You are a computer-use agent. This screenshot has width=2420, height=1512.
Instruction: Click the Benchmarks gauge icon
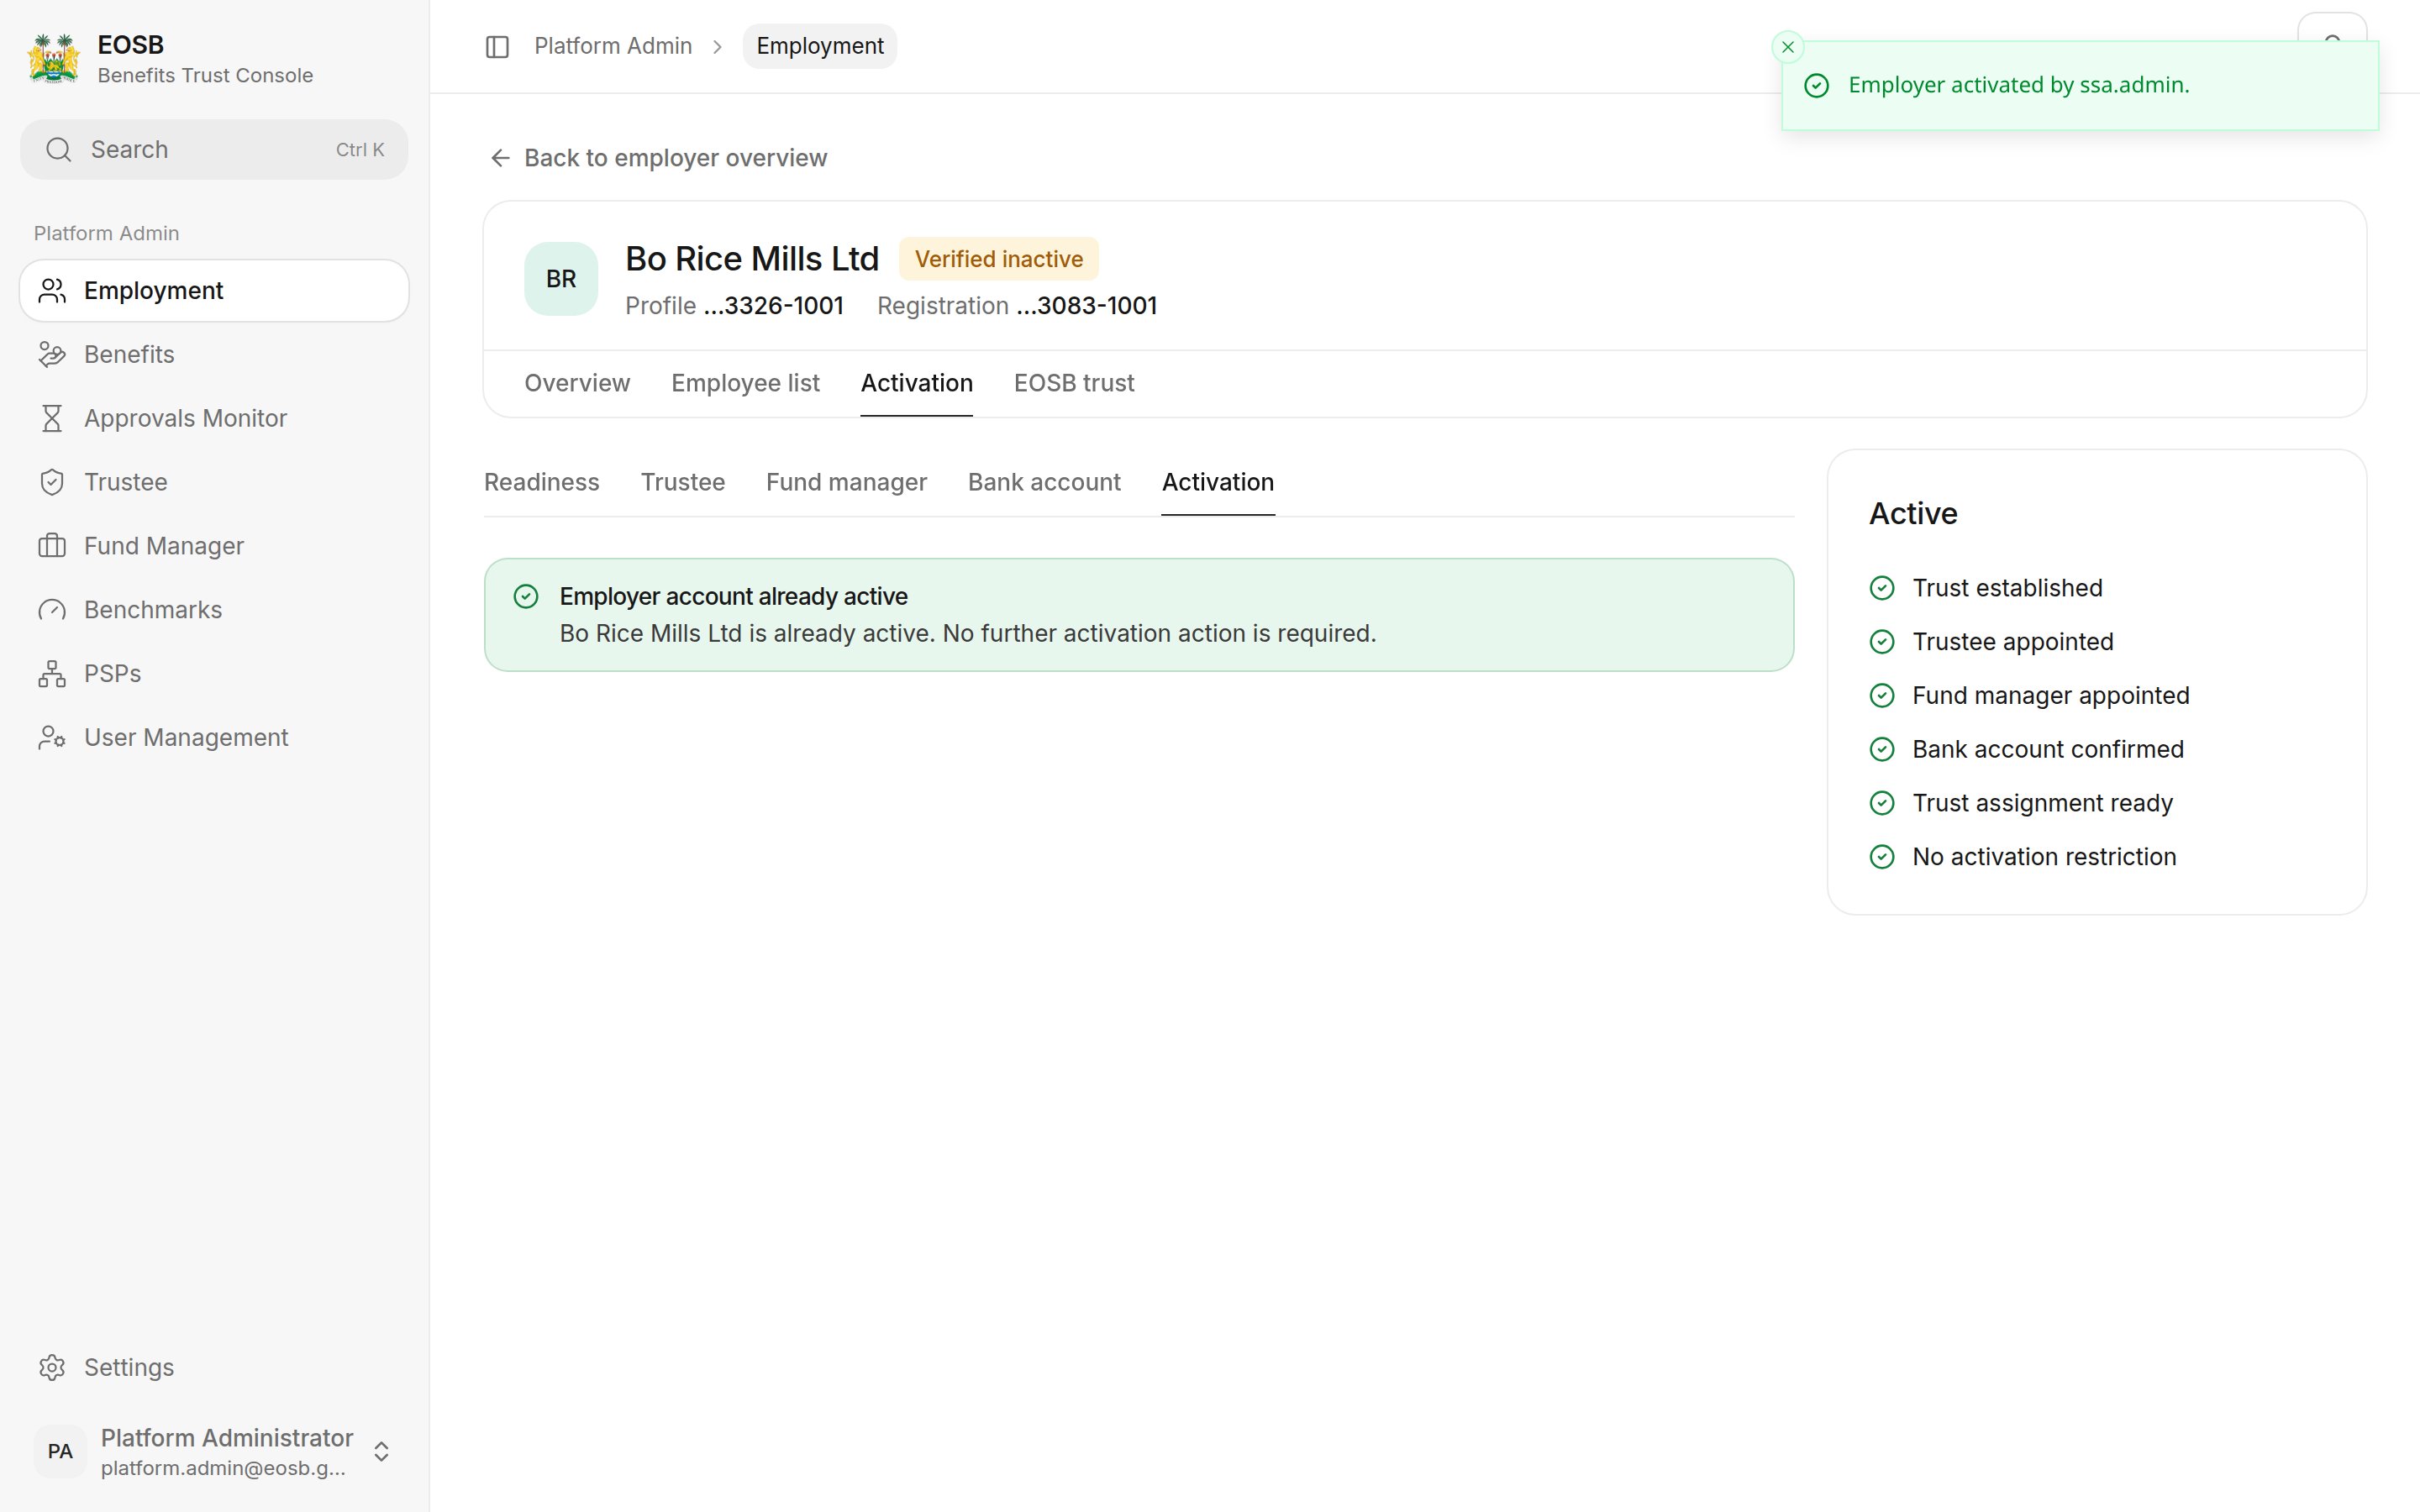tap(52, 610)
